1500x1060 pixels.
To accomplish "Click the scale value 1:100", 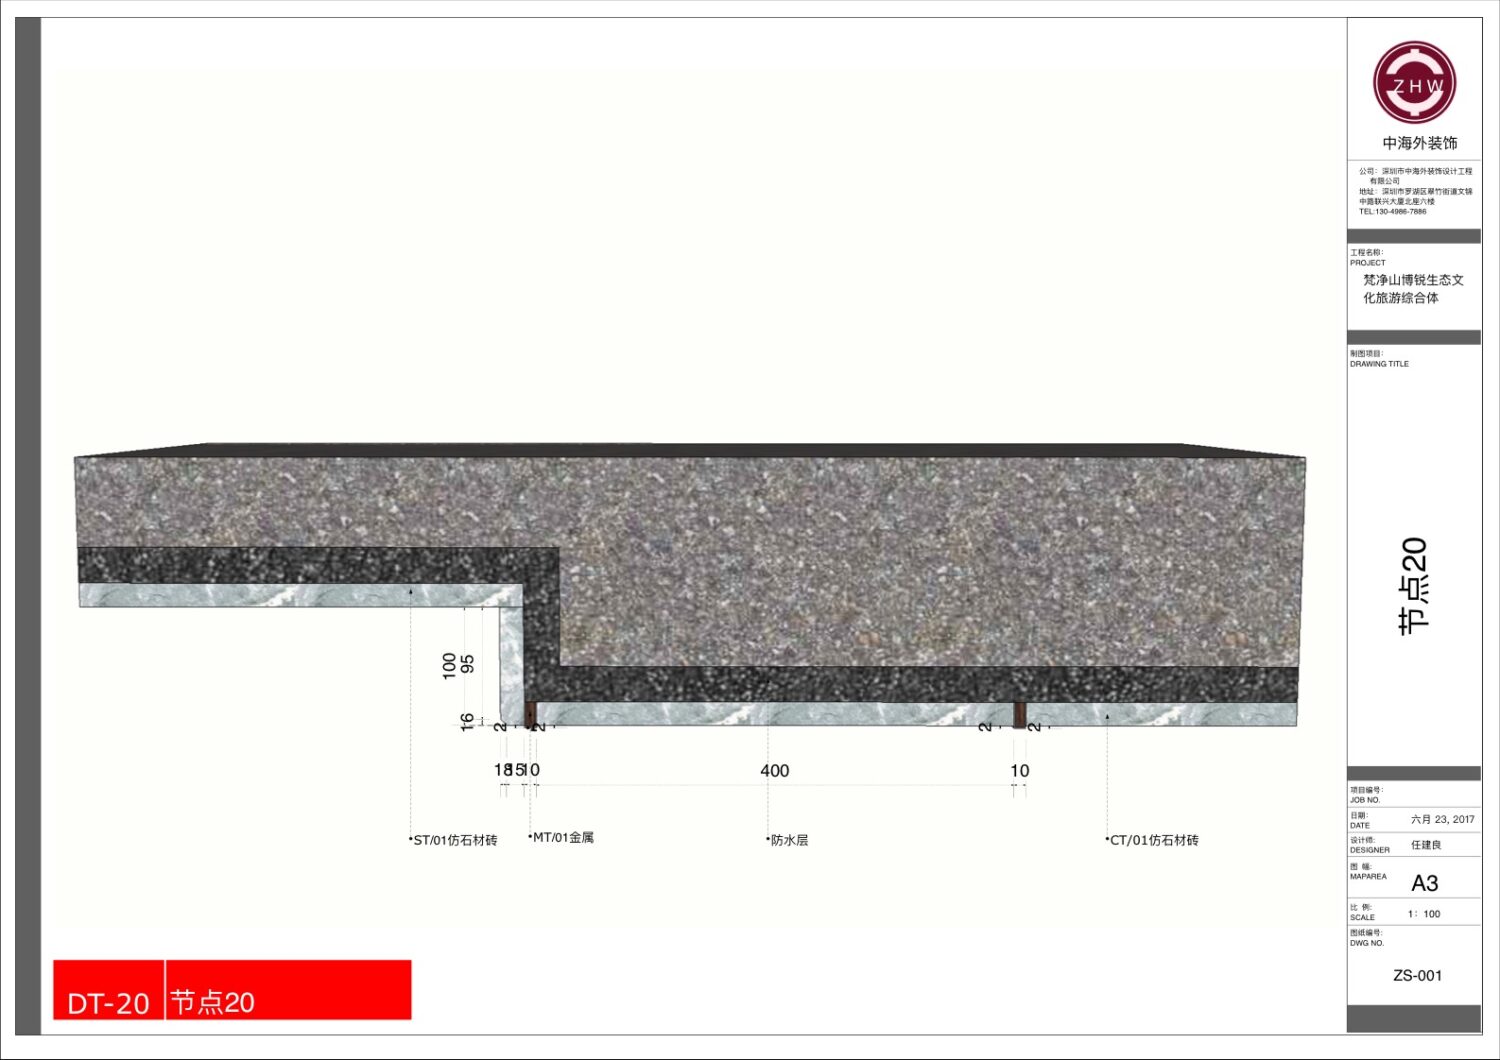I will (x=1424, y=914).
